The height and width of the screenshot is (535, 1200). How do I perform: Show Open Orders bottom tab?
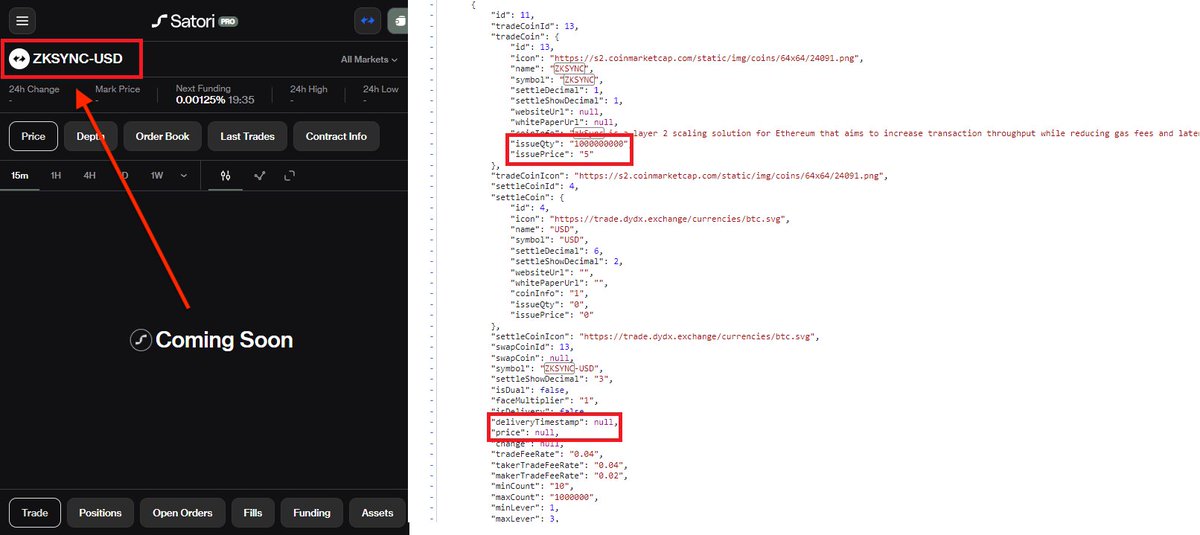[183, 513]
